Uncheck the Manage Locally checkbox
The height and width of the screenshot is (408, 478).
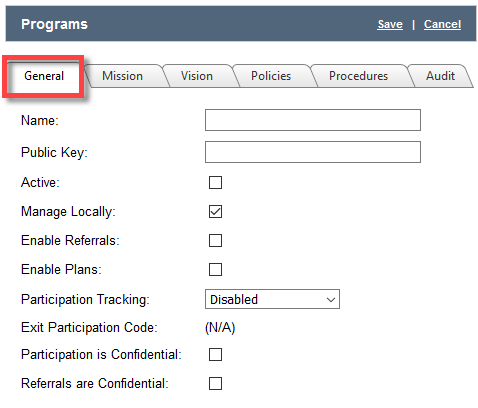tap(215, 212)
